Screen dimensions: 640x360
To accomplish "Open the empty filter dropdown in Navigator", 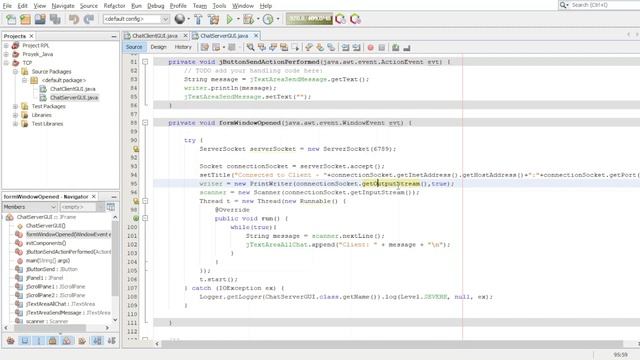I will [x=82, y=207].
